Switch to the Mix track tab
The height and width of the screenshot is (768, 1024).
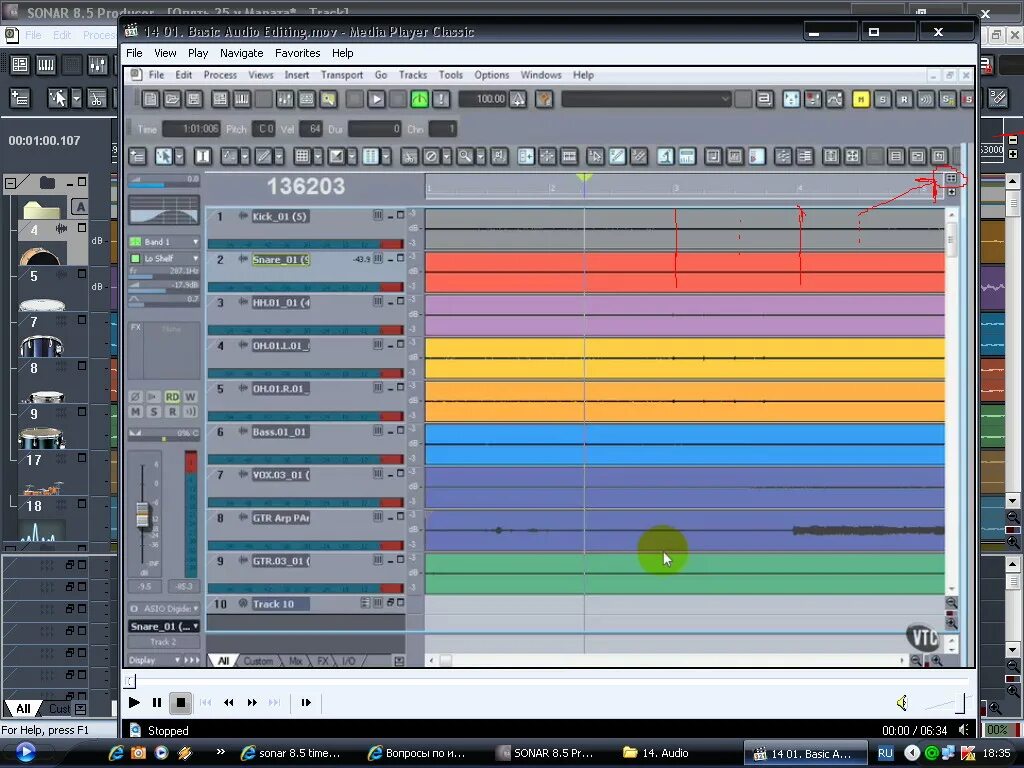[x=295, y=661]
